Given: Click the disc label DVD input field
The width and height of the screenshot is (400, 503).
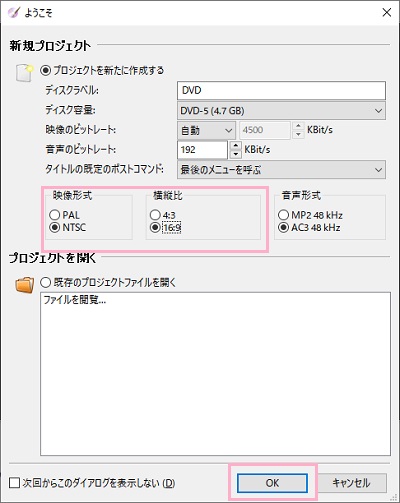Looking at the screenshot, I should [x=281, y=90].
